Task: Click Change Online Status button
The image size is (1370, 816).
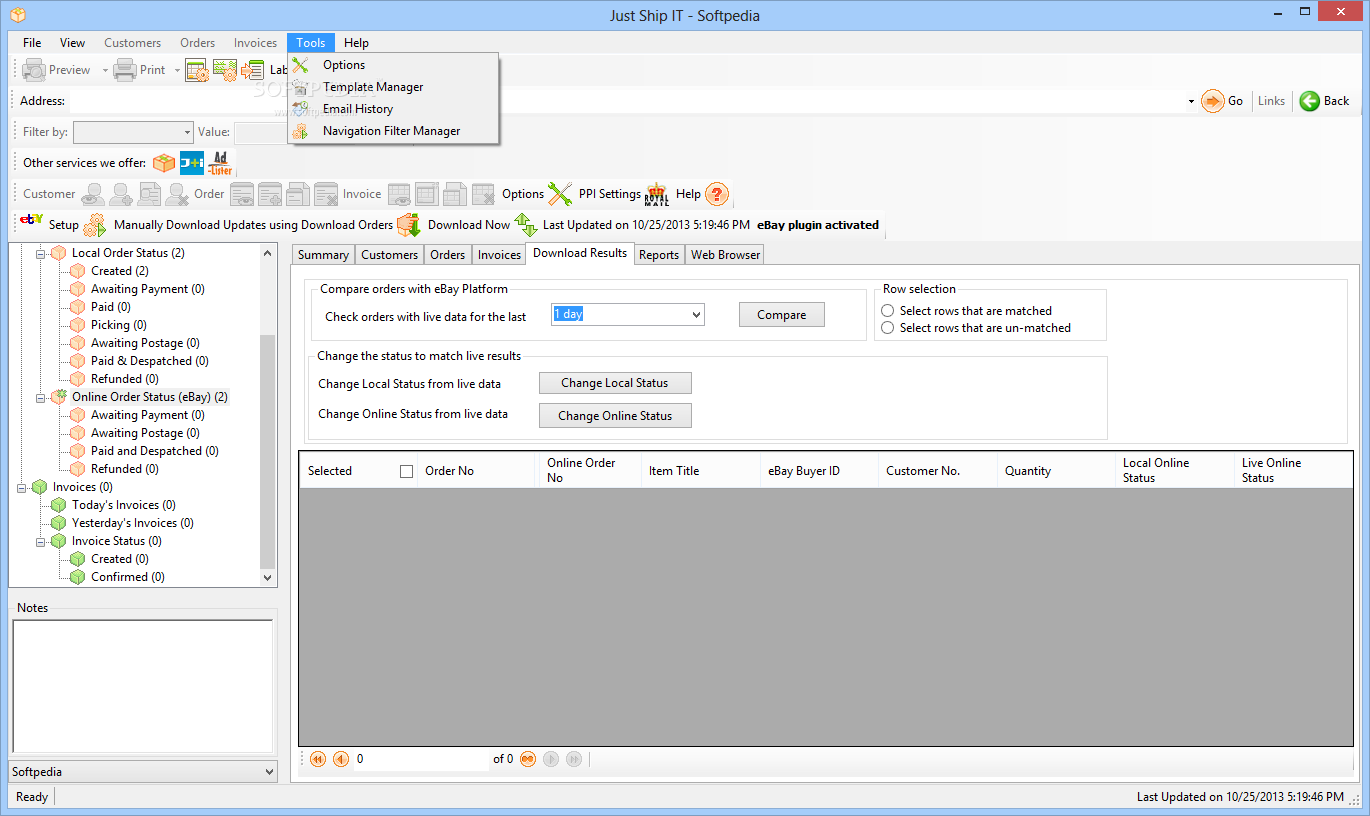Action: pos(615,416)
